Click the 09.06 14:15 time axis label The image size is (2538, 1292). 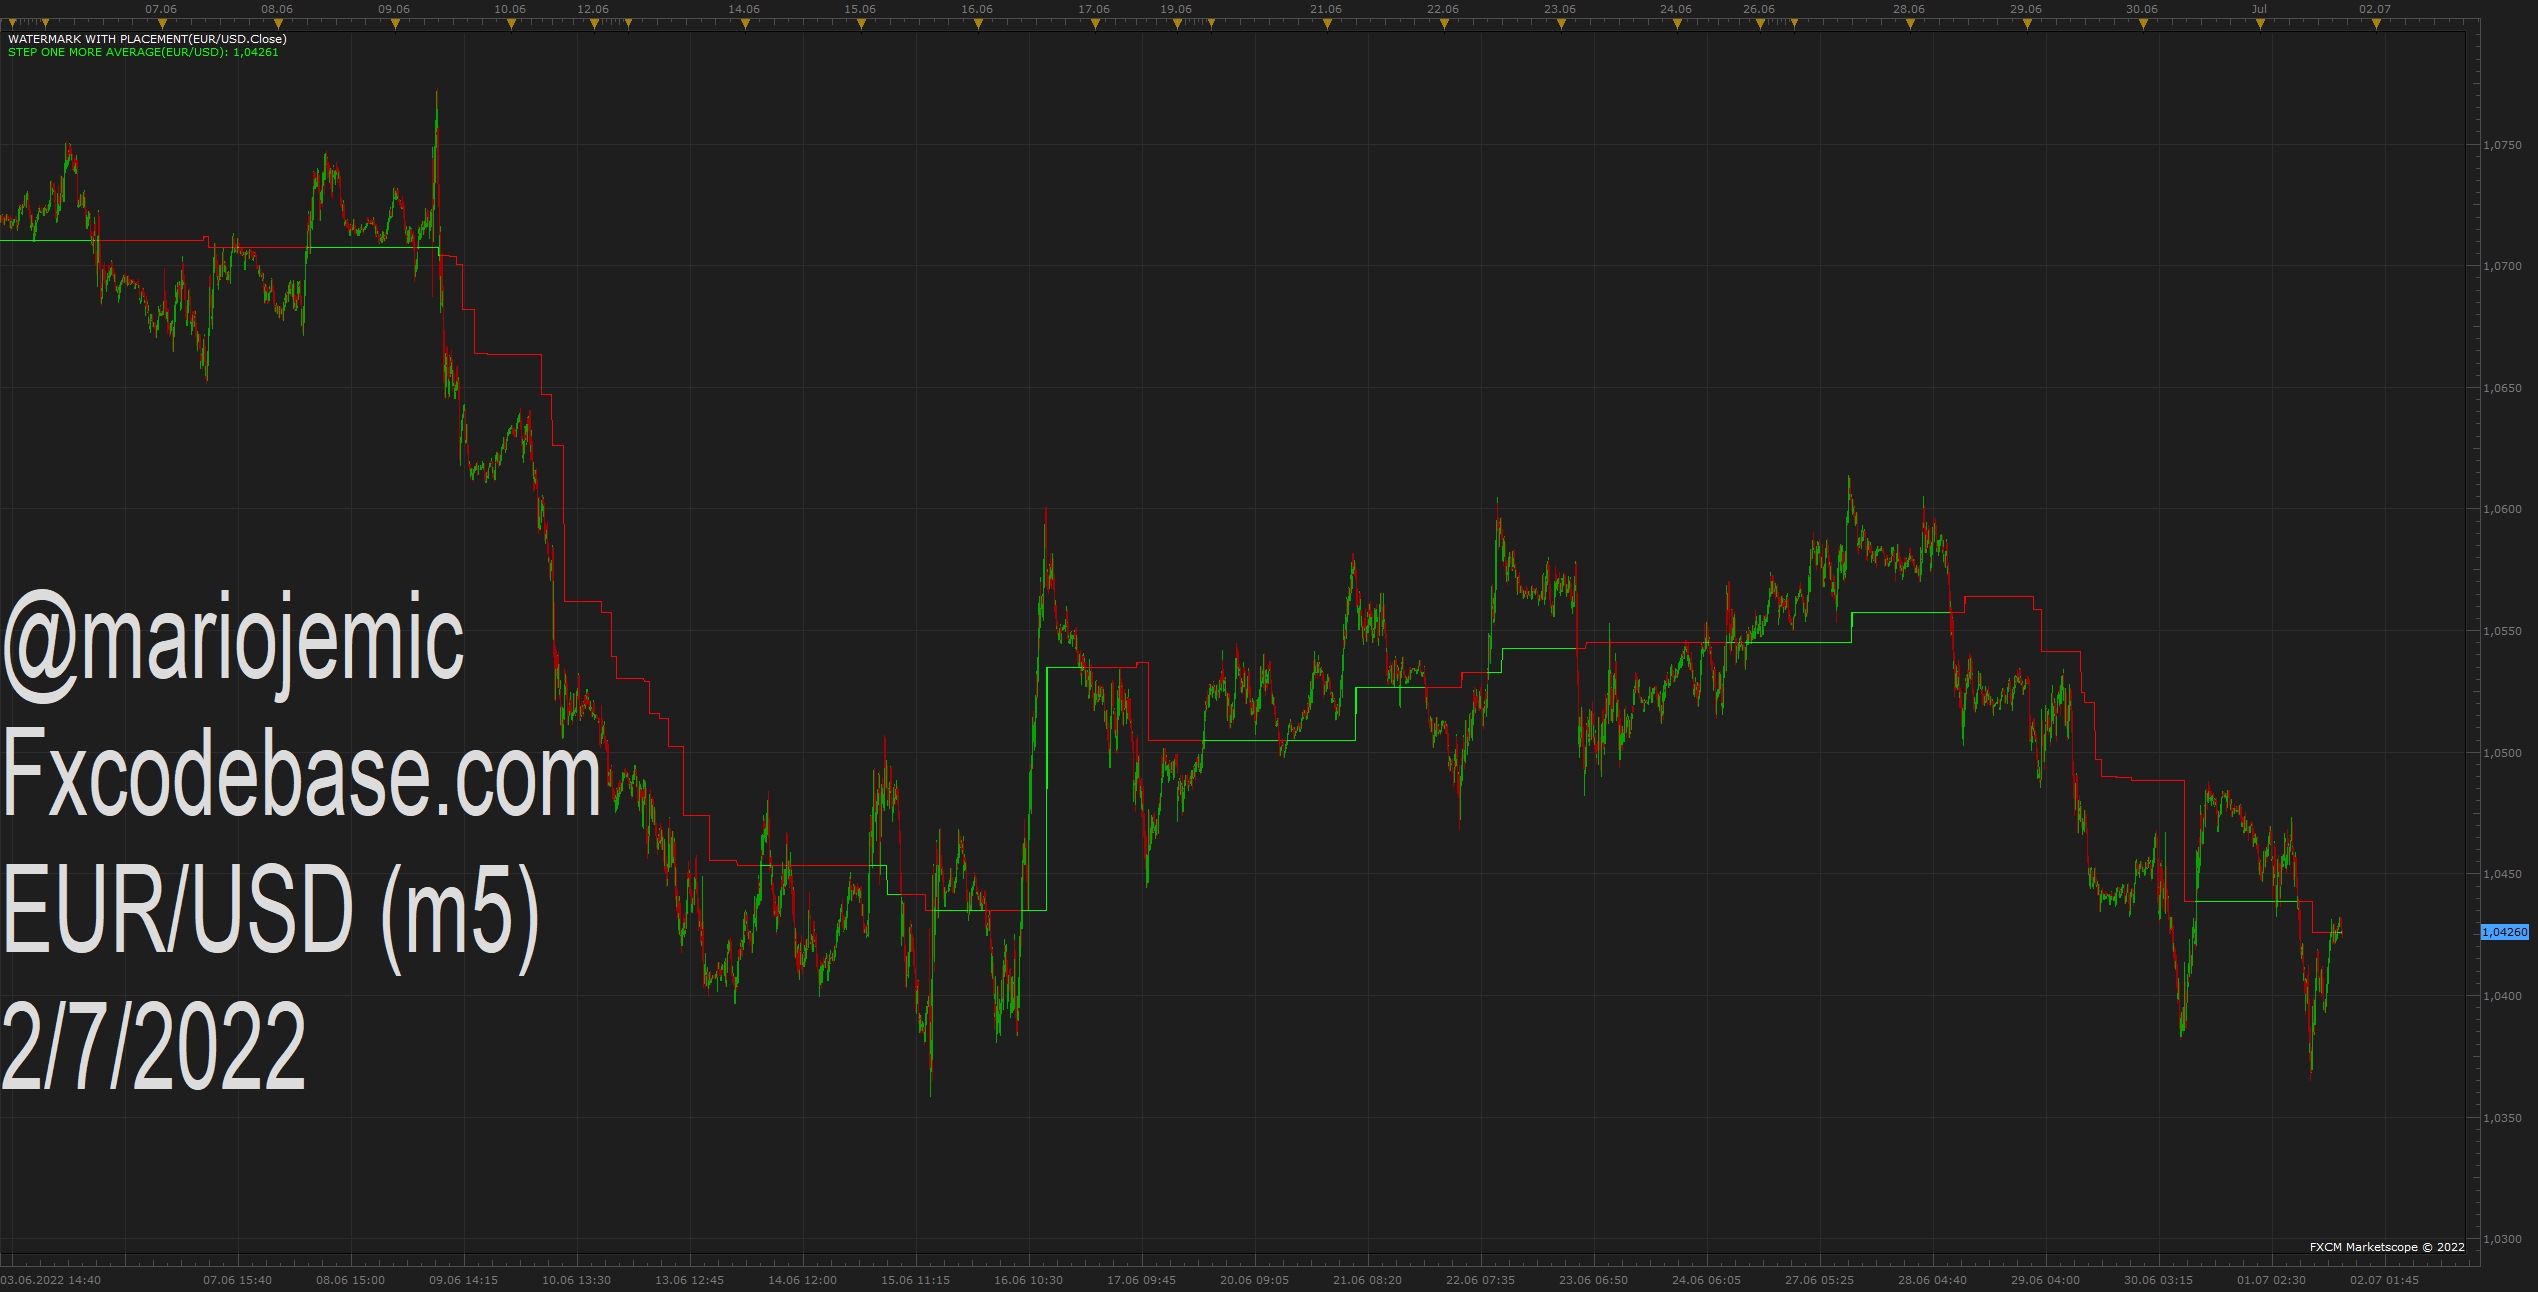464,1280
